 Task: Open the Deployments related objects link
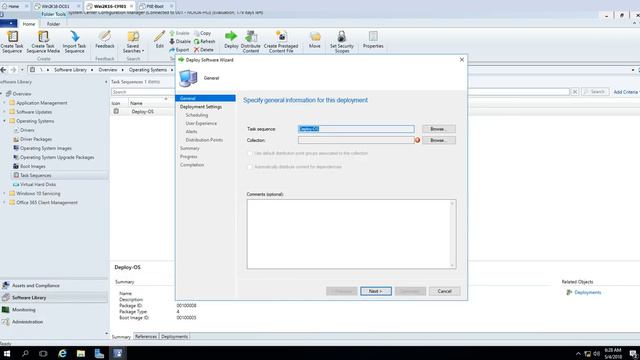[x=588, y=292]
